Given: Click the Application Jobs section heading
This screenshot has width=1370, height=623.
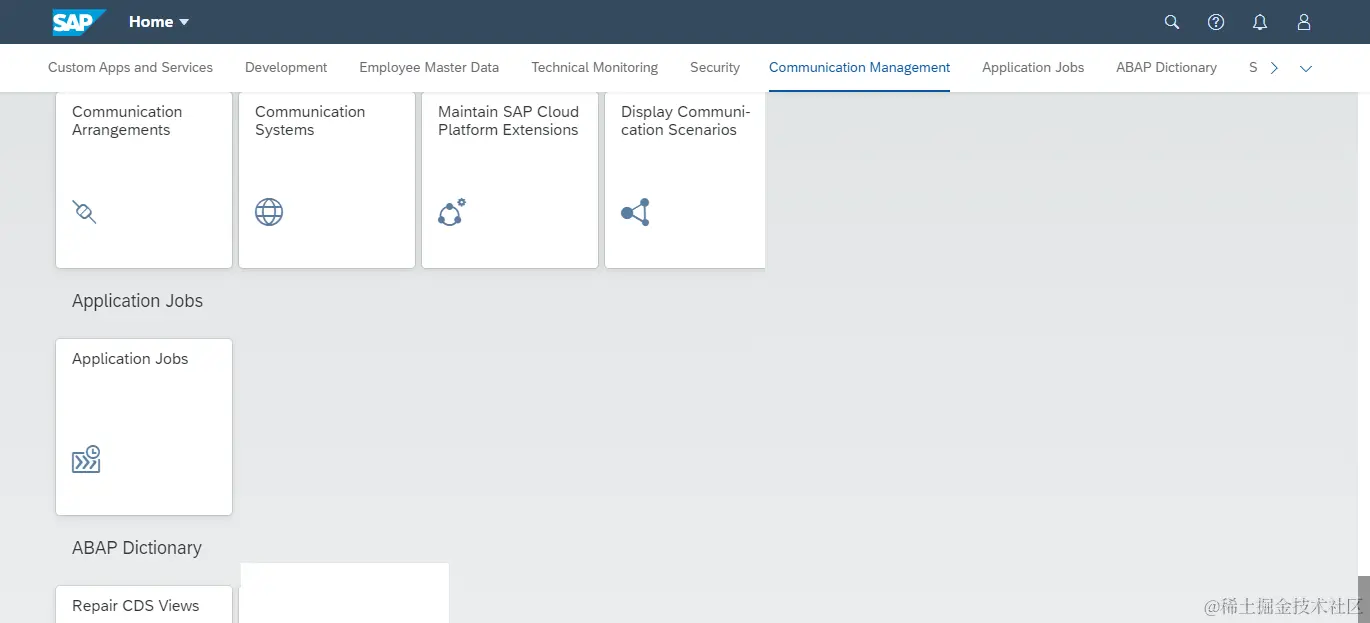Looking at the screenshot, I should coord(137,301).
